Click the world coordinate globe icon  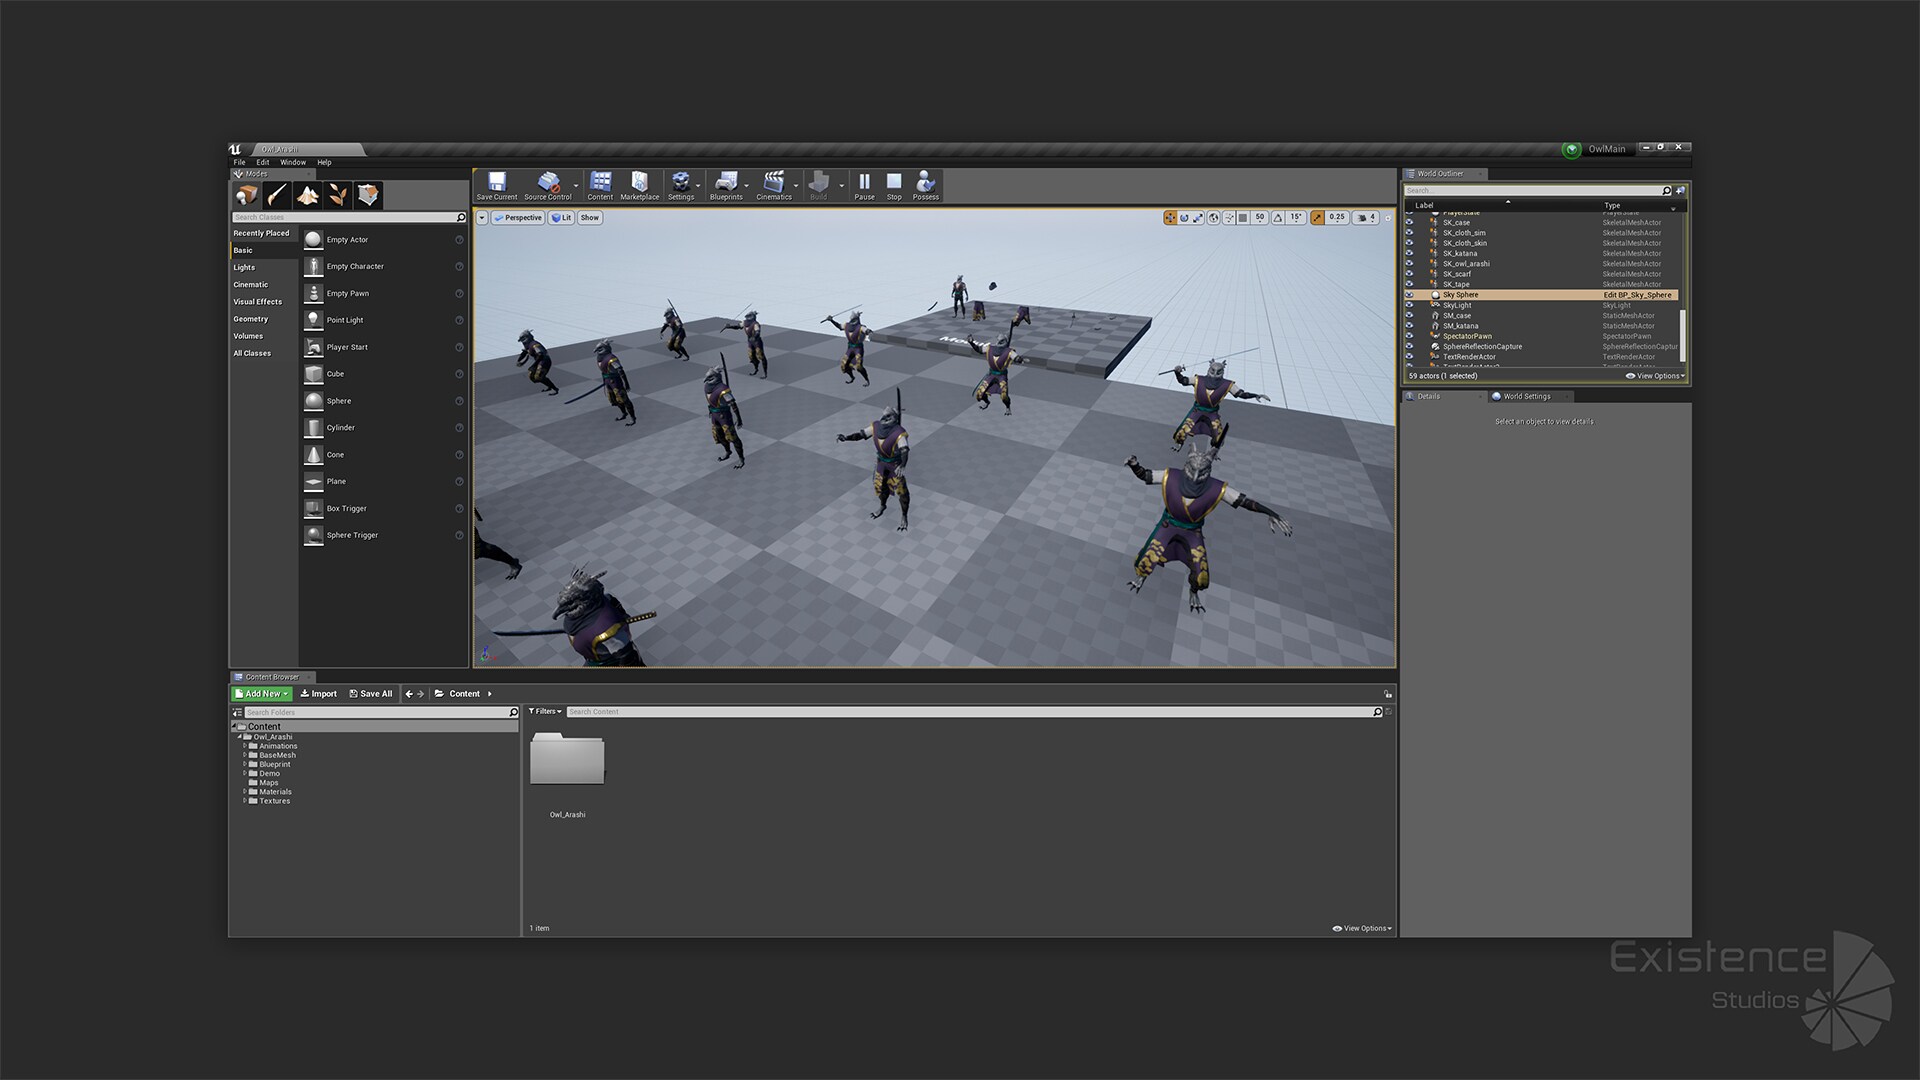pos(1213,217)
